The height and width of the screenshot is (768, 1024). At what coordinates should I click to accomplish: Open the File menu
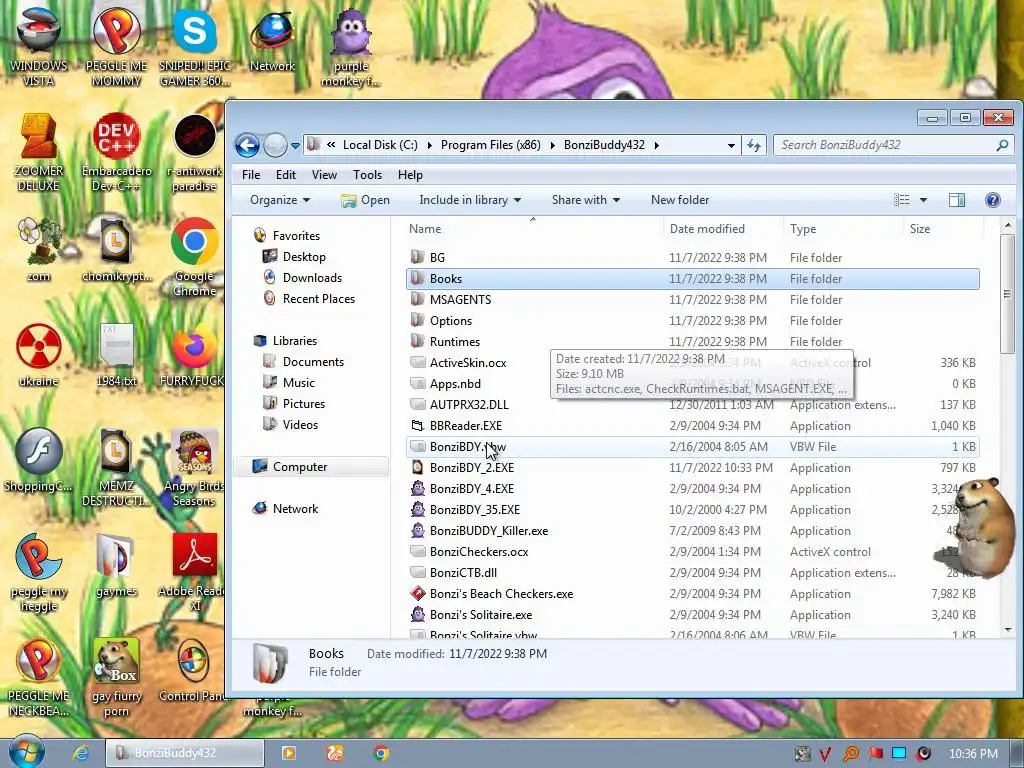tap(251, 175)
